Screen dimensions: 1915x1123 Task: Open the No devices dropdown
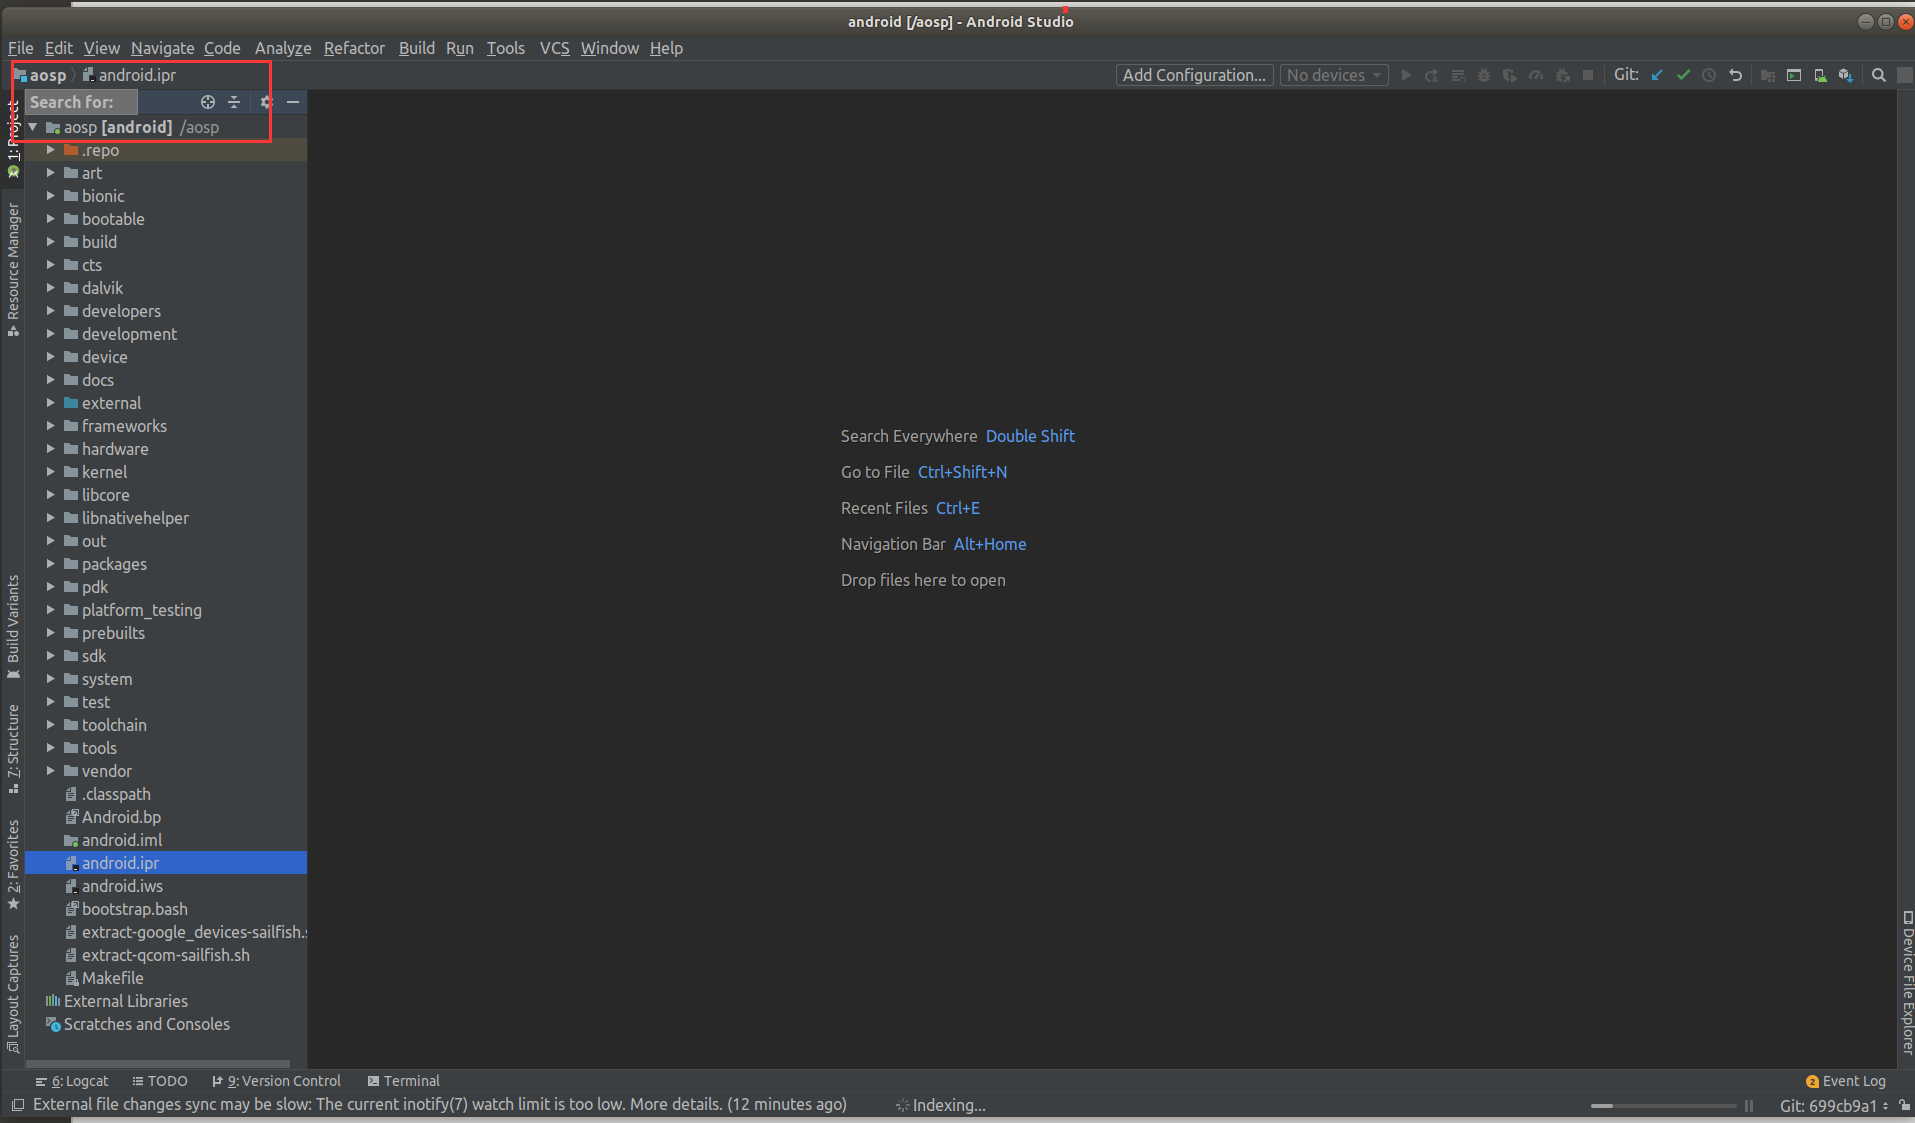[x=1333, y=75]
